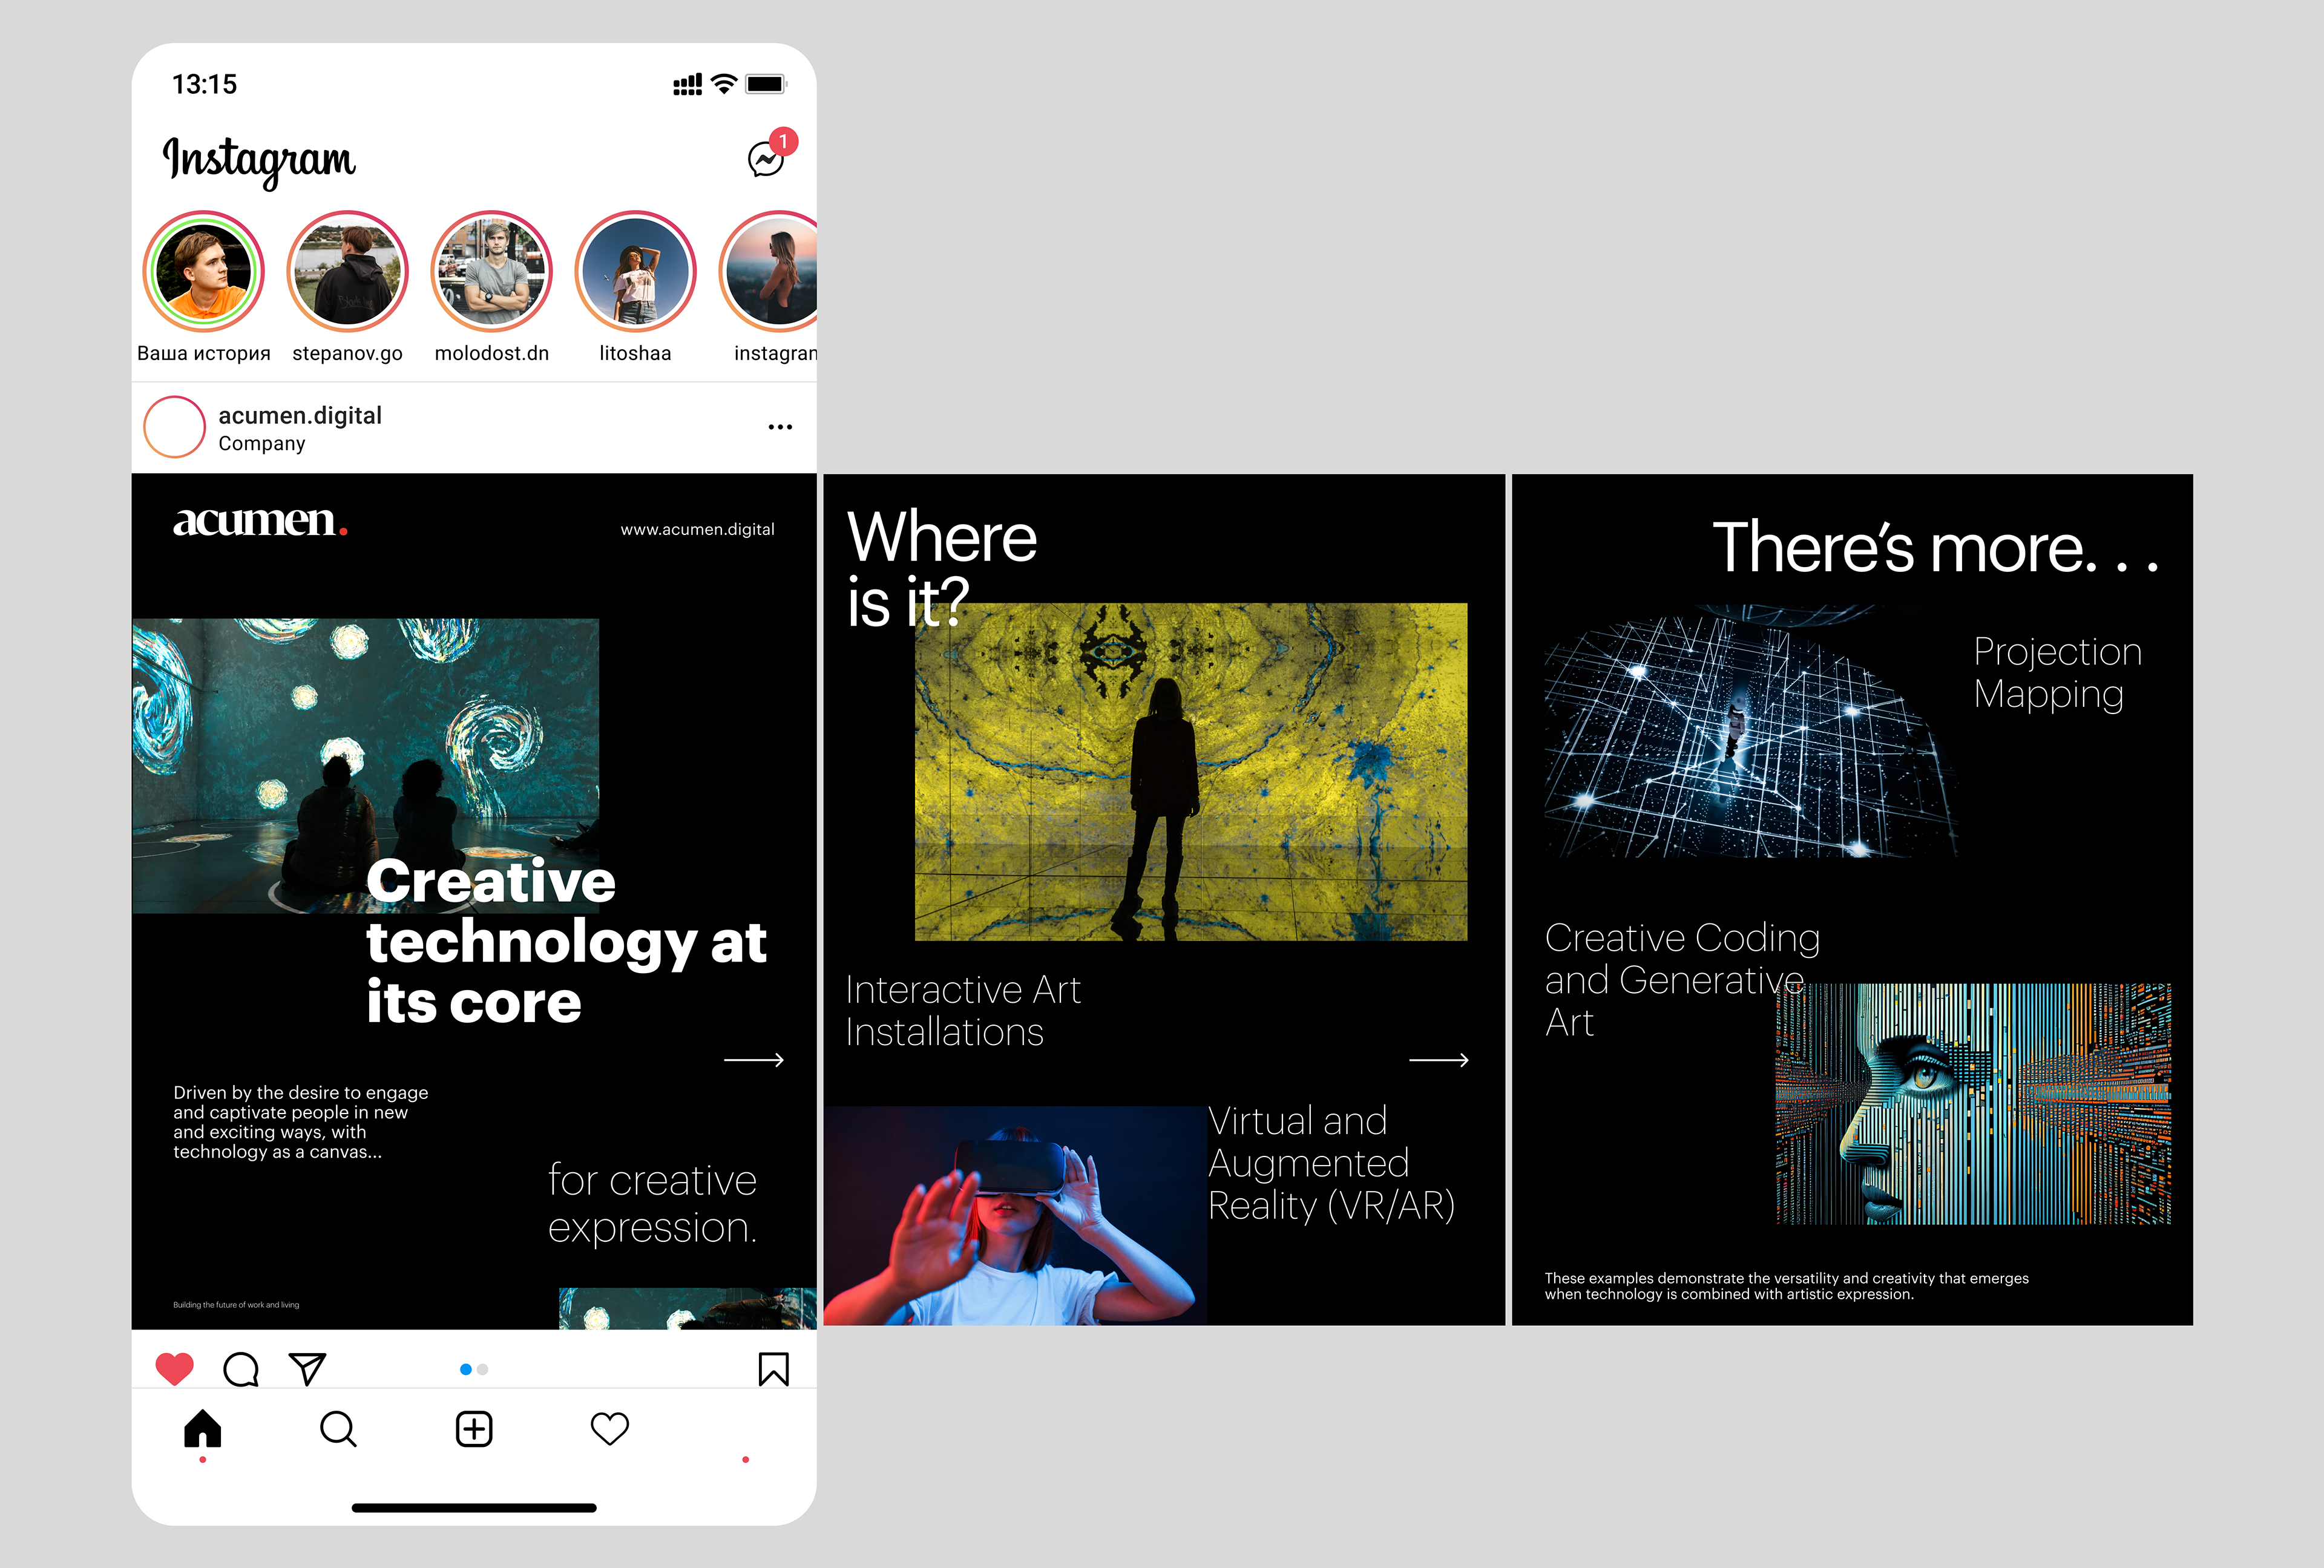
Task: Open post options three-dot menu
Action: (x=780, y=427)
